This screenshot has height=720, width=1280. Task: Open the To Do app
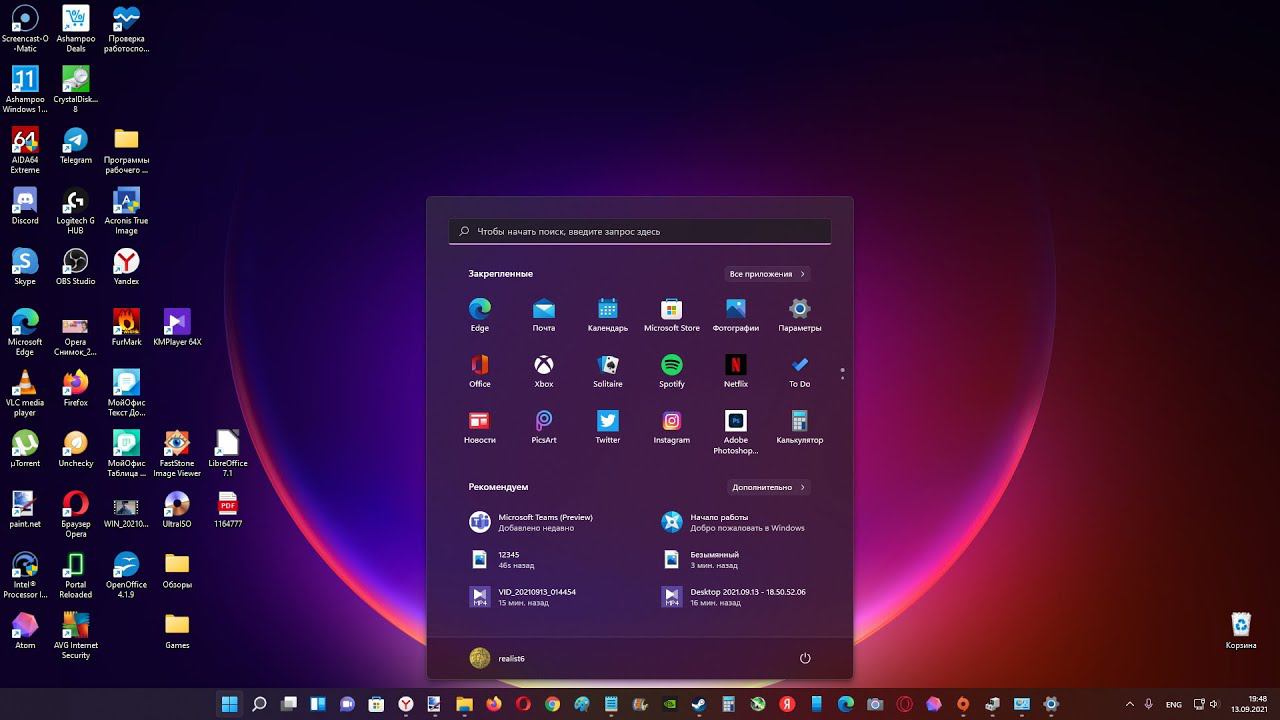[x=800, y=371]
